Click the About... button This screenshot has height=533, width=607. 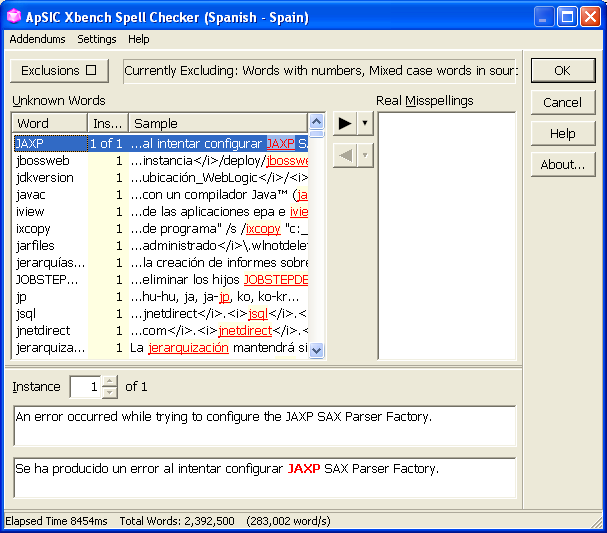click(562, 165)
